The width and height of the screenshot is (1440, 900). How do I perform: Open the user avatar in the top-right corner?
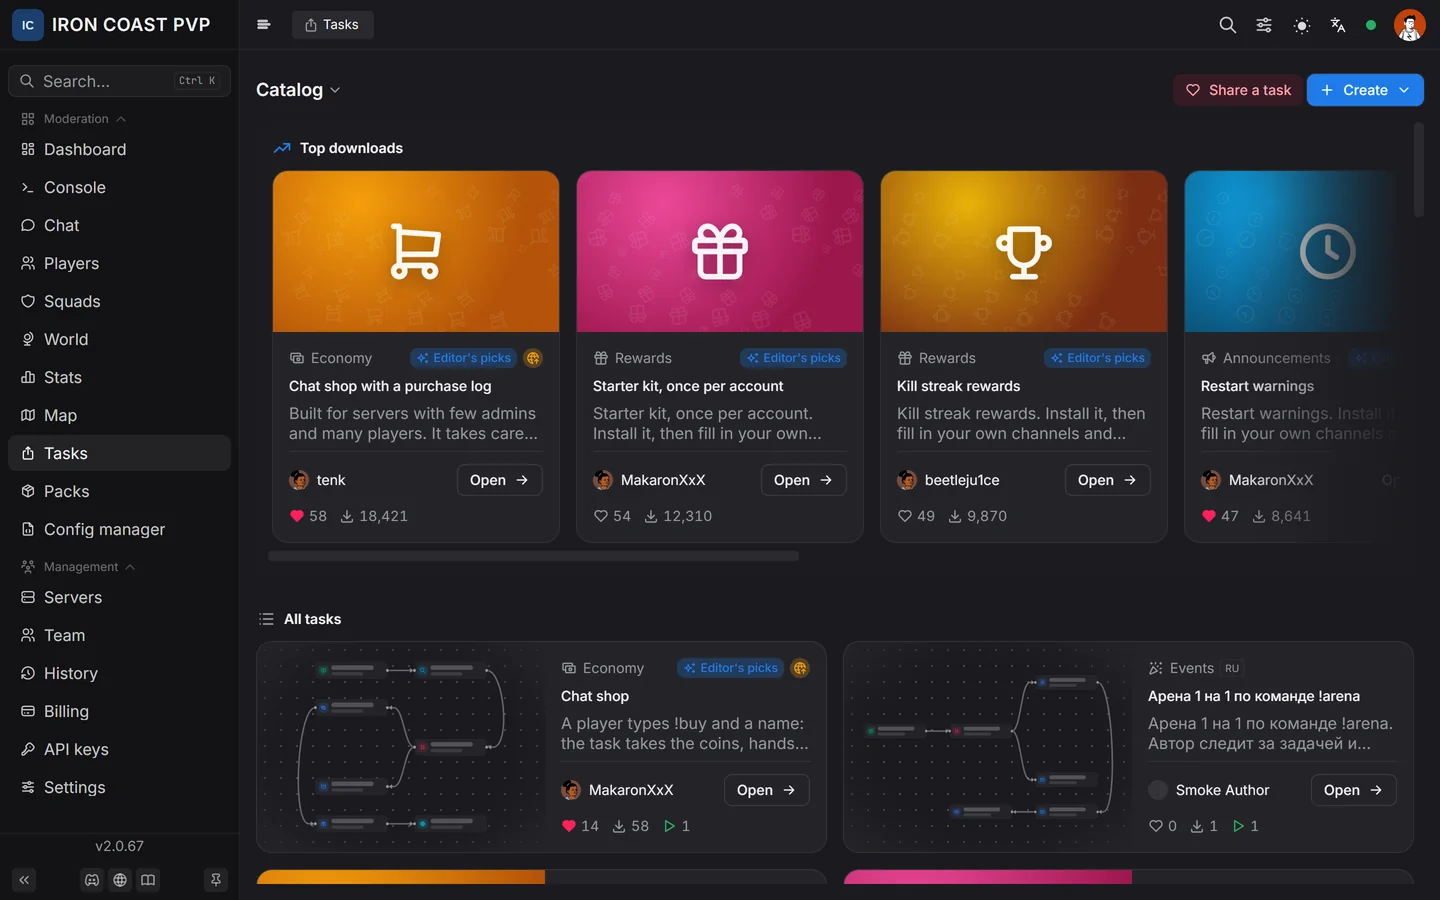[1409, 25]
